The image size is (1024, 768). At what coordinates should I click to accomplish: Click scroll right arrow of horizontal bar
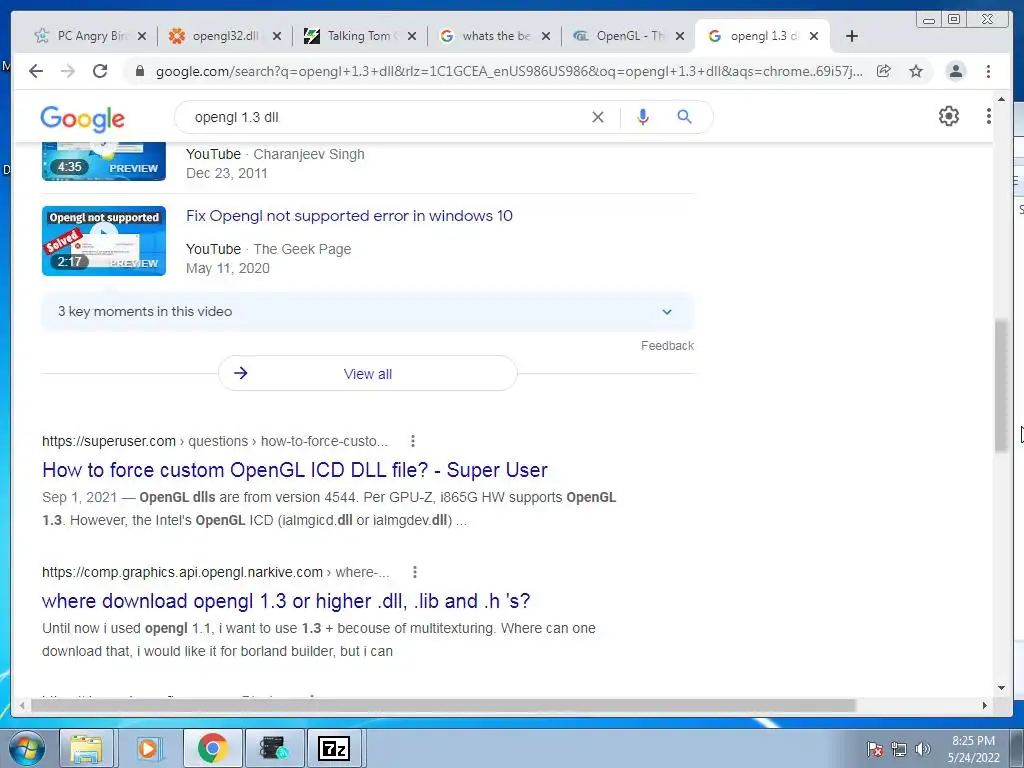984,705
